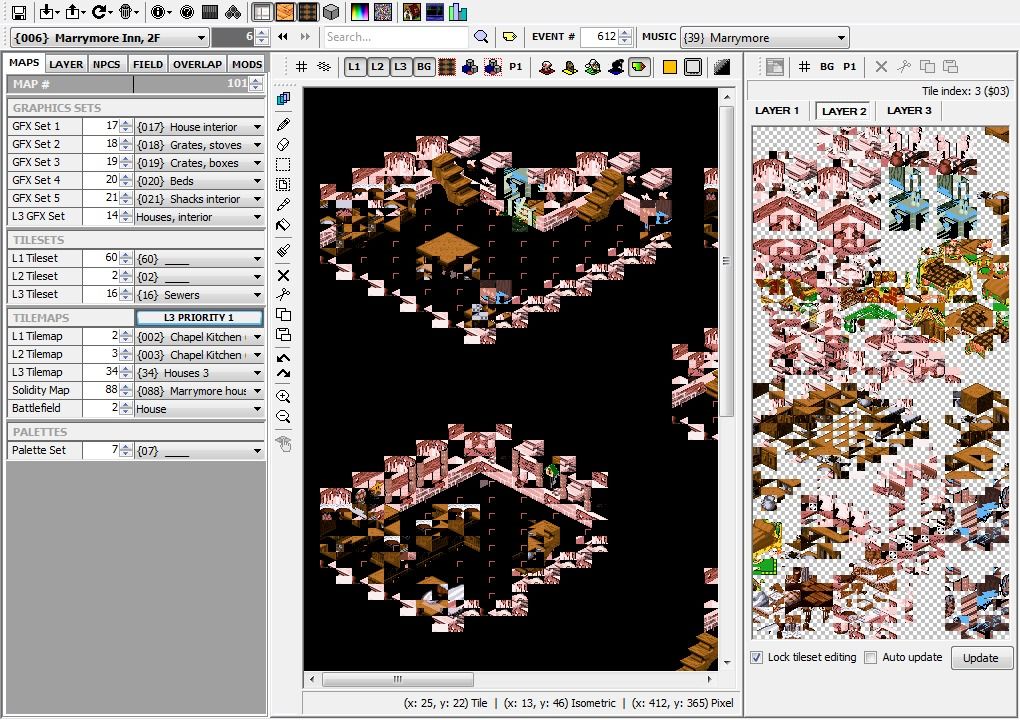Image resolution: width=1020 pixels, height=720 pixels.
Task: Click the Save icon in main toolbar
Action: click(19, 12)
